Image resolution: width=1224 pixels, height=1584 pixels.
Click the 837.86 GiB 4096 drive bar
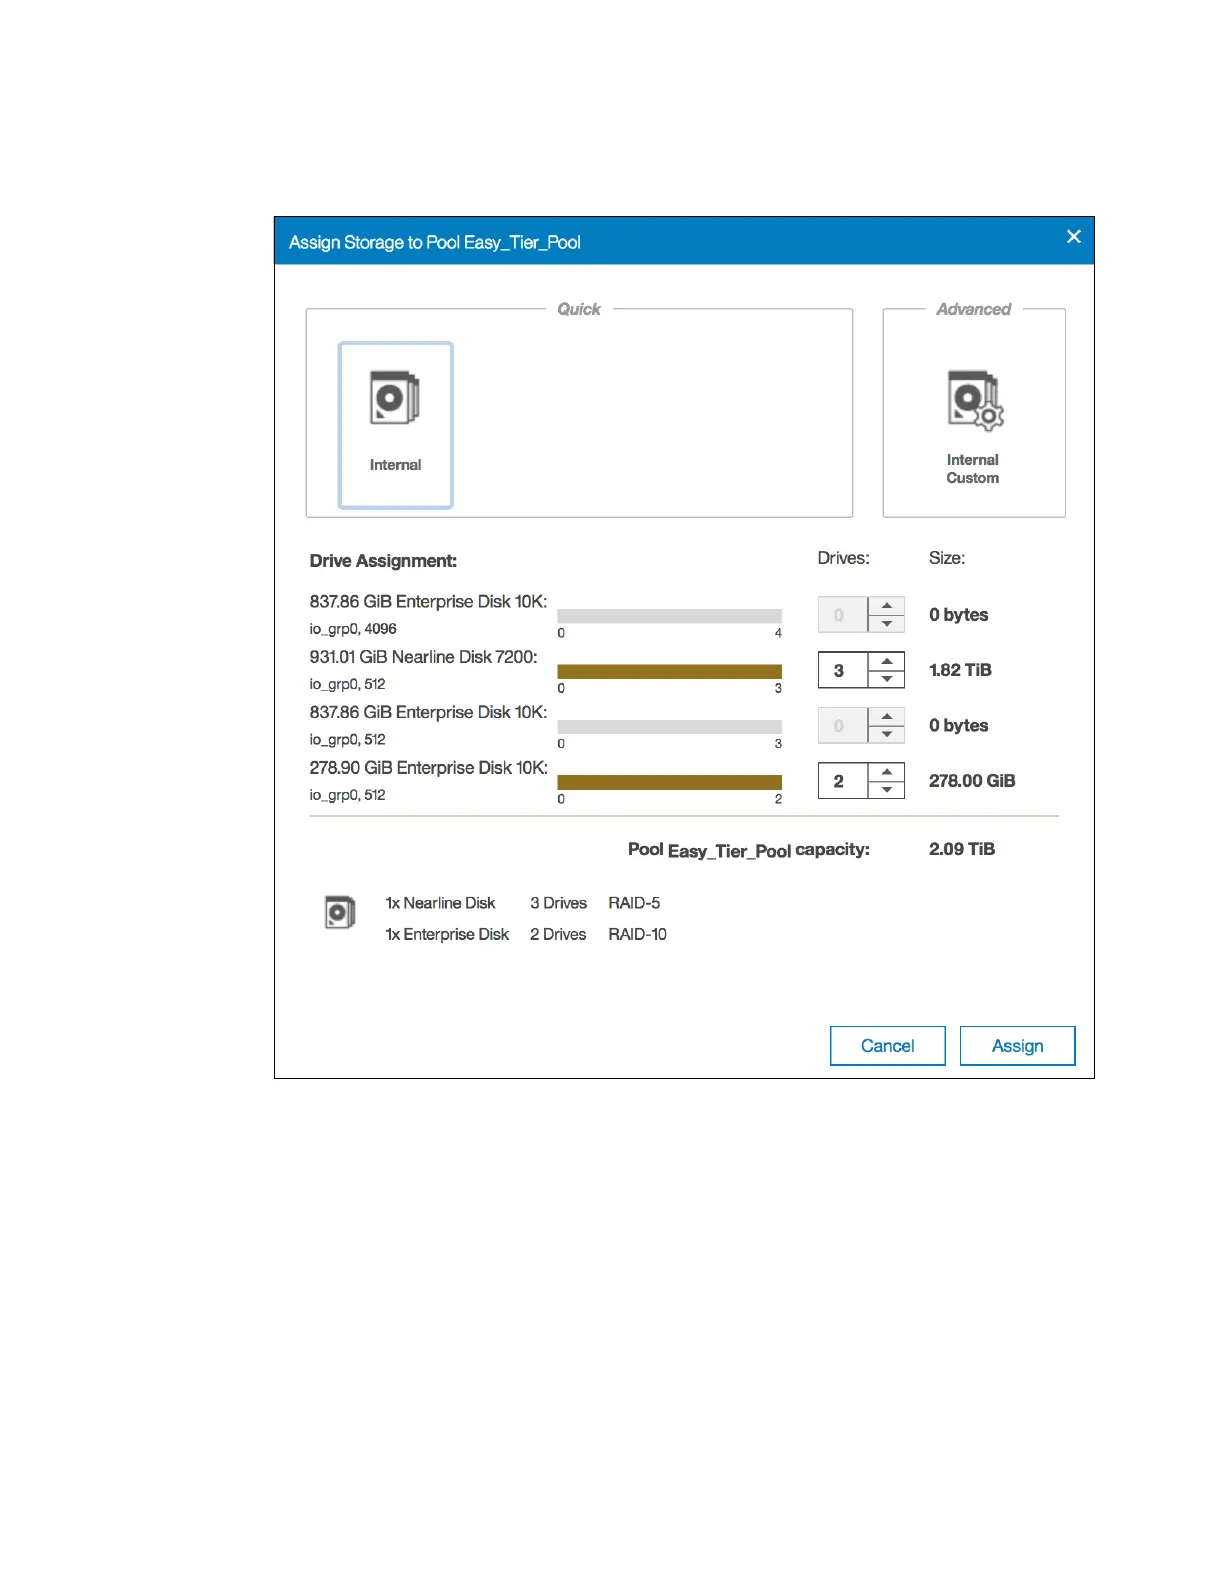click(x=669, y=616)
